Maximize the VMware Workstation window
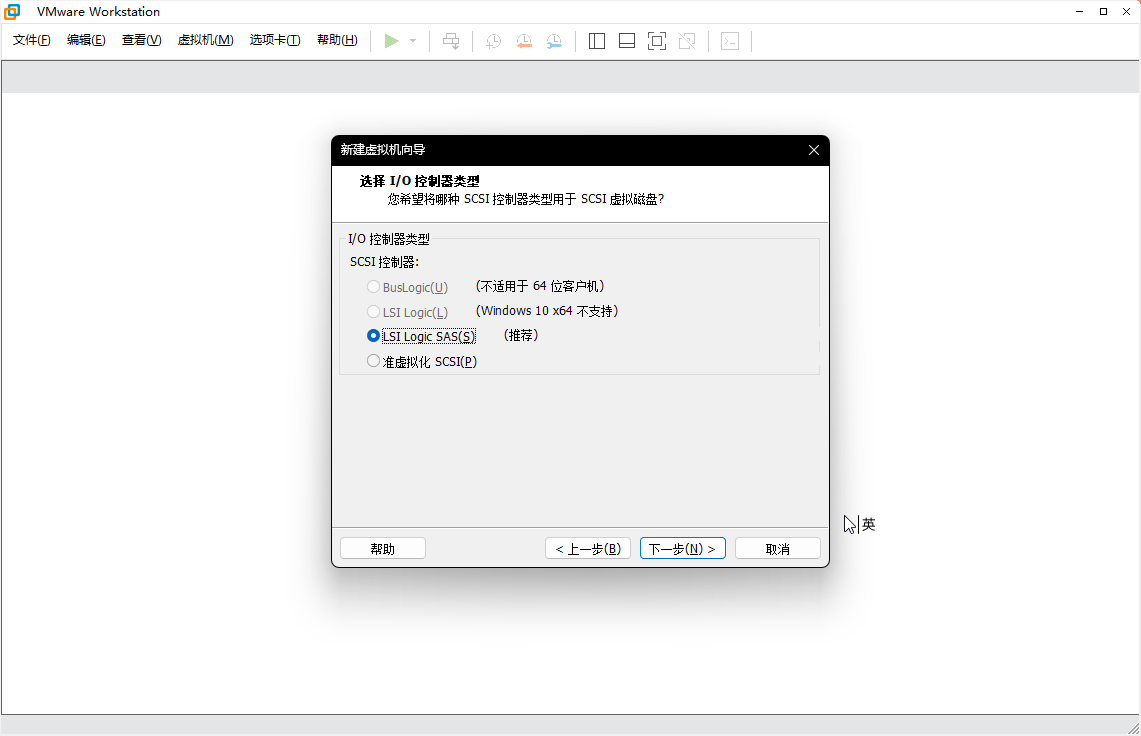The height and width of the screenshot is (736, 1141). [1103, 12]
